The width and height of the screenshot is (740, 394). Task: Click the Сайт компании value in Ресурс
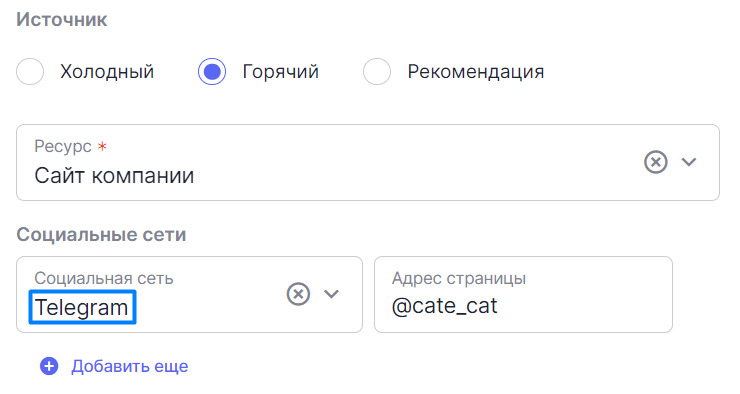click(114, 176)
